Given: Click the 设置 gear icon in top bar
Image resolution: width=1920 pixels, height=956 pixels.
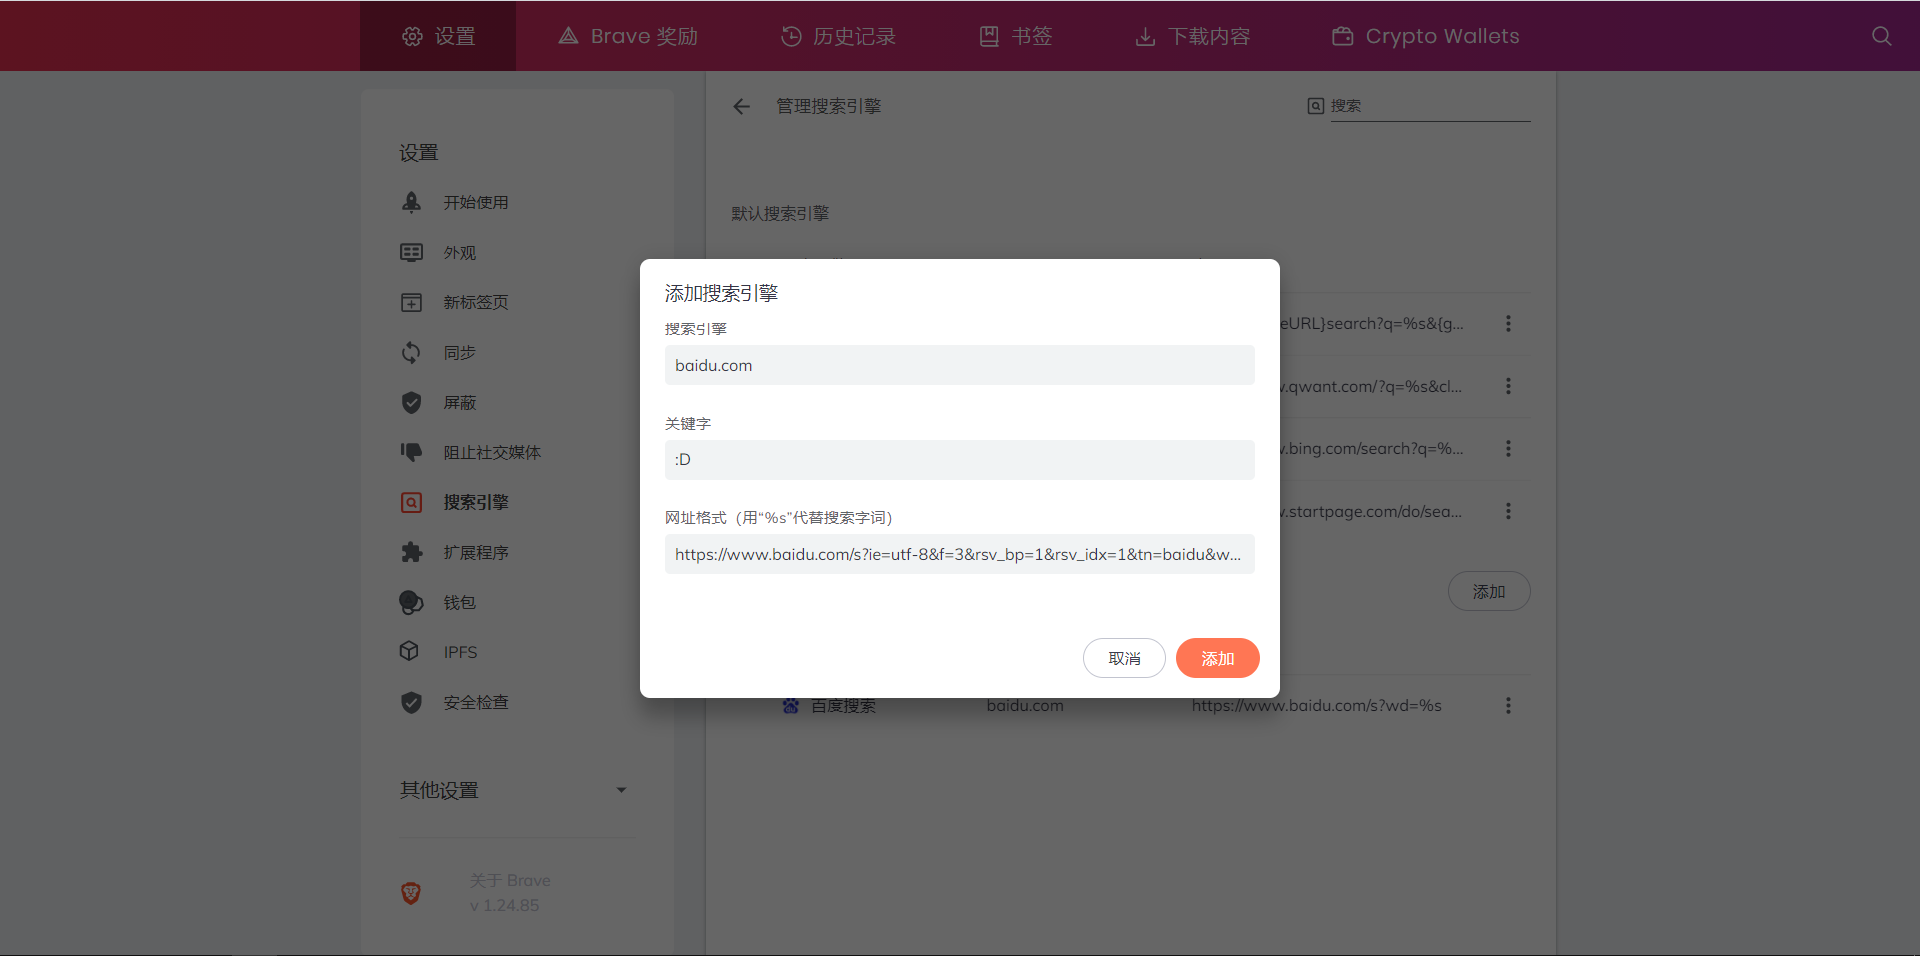Looking at the screenshot, I should tap(412, 36).
